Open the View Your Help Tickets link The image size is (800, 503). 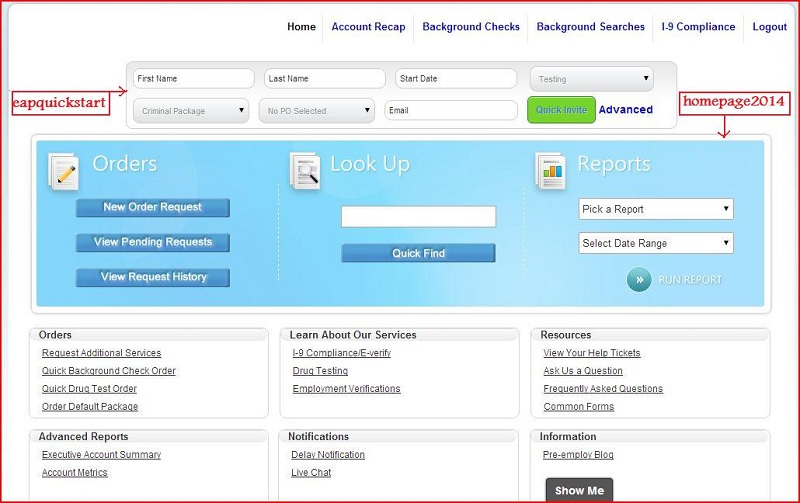592,353
